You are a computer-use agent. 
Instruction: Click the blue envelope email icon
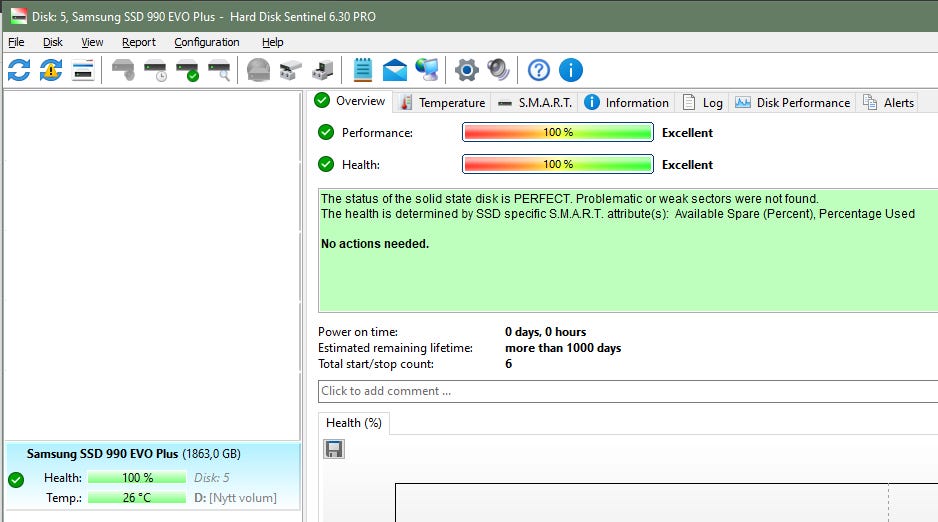point(395,70)
